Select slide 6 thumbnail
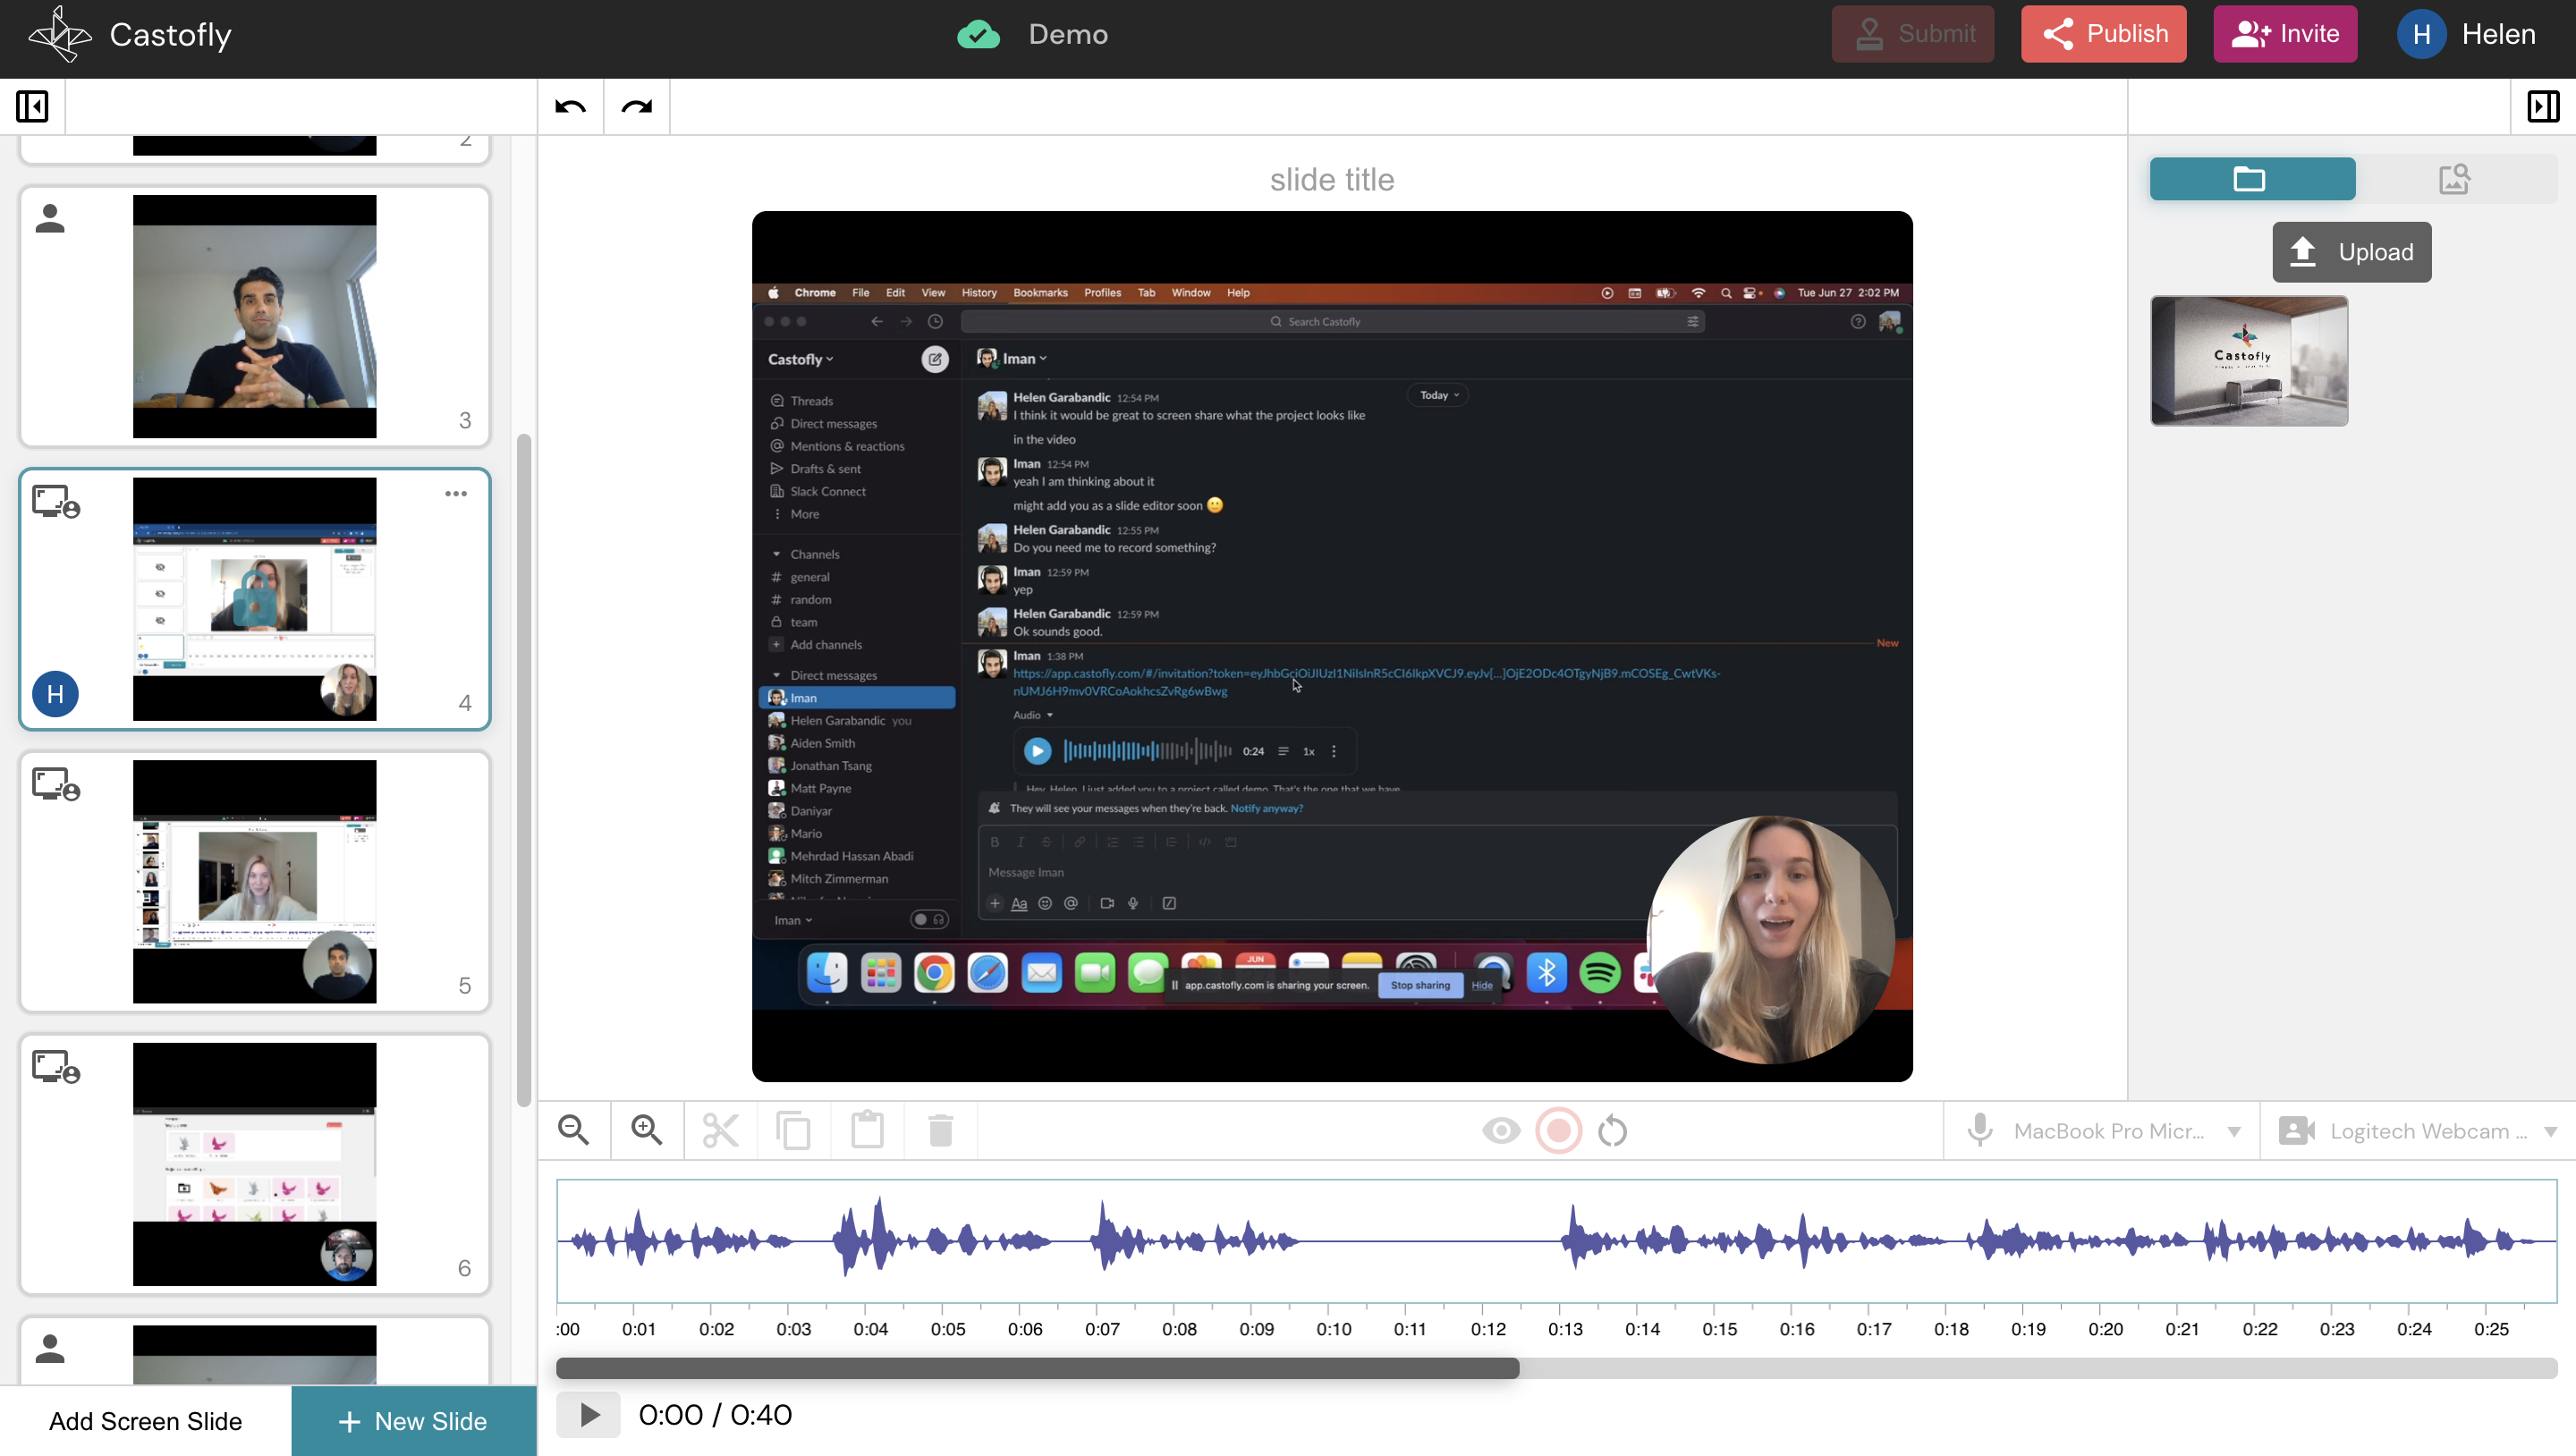The image size is (2576, 1456). (x=255, y=1165)
